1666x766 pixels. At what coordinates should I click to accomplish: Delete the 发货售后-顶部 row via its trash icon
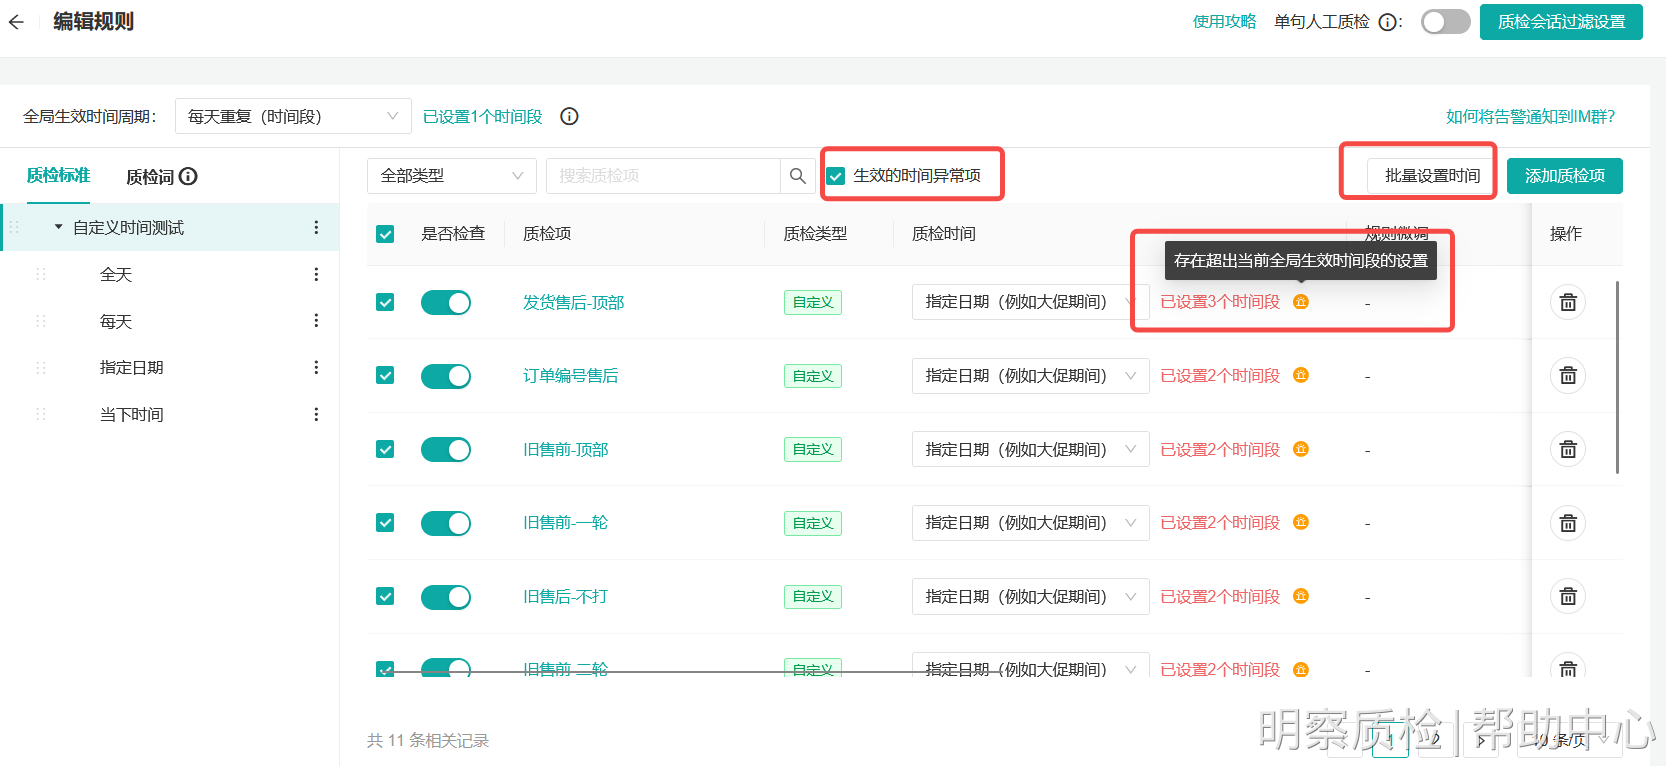pyautogui.click(x=1568, y=302)
